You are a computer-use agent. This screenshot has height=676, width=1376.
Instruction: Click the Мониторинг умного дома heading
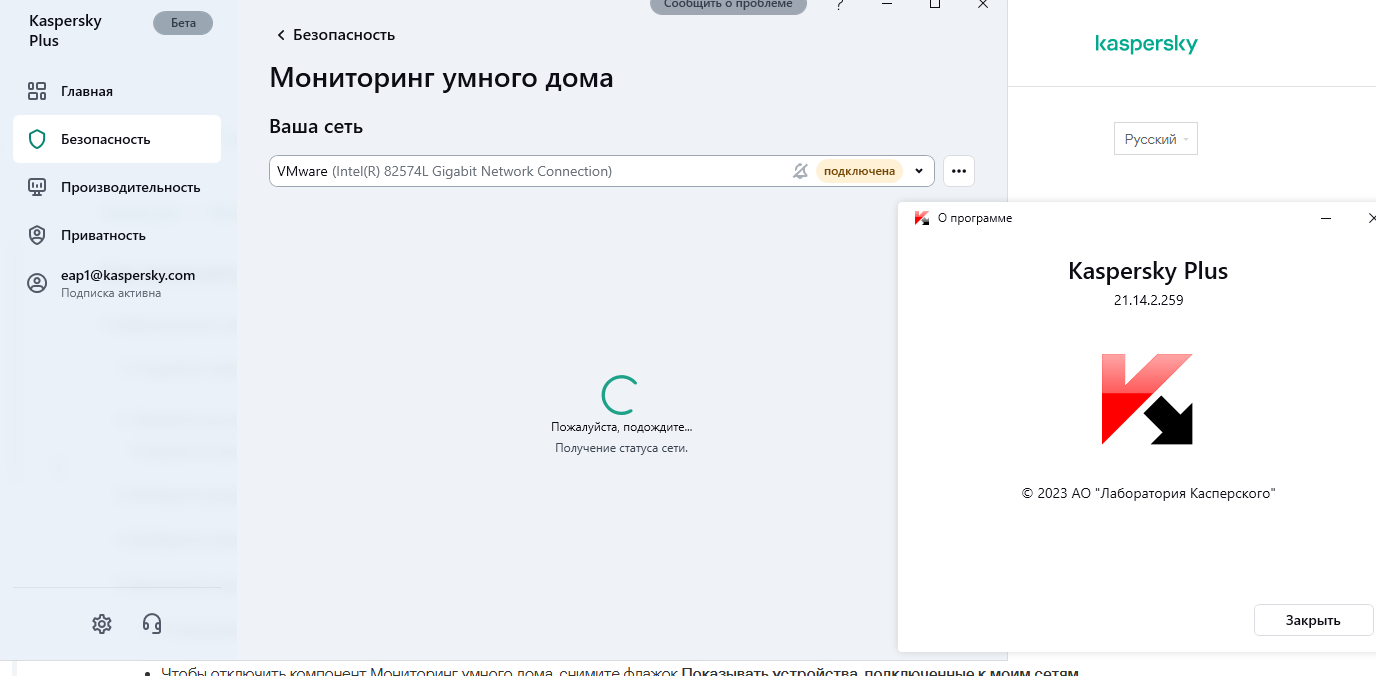pos(441,78)
